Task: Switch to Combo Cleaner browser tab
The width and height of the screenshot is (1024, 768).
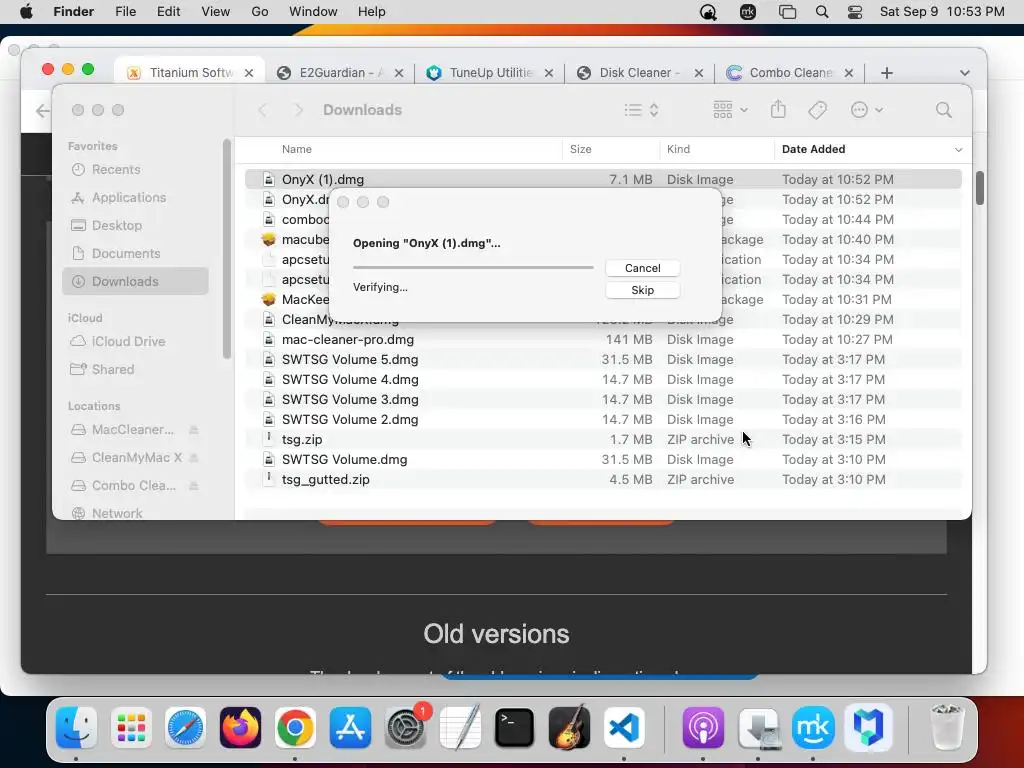Action: 790,72
